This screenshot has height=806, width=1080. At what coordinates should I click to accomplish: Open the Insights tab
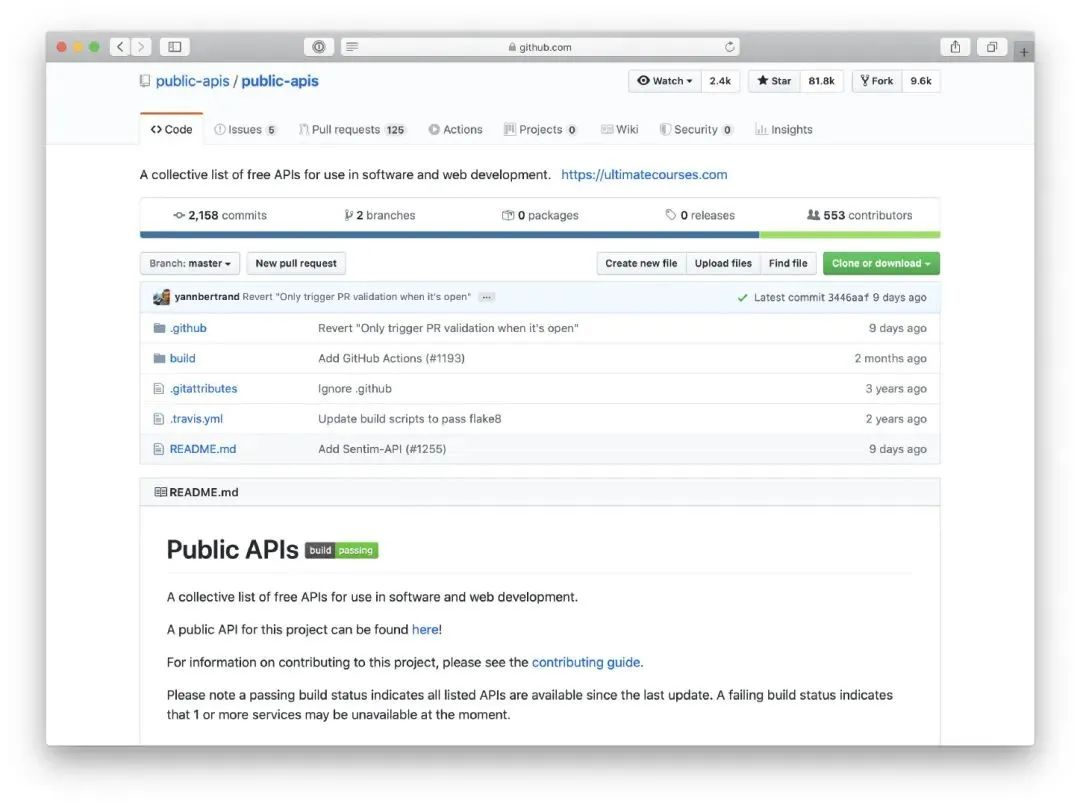pos(784,130)
